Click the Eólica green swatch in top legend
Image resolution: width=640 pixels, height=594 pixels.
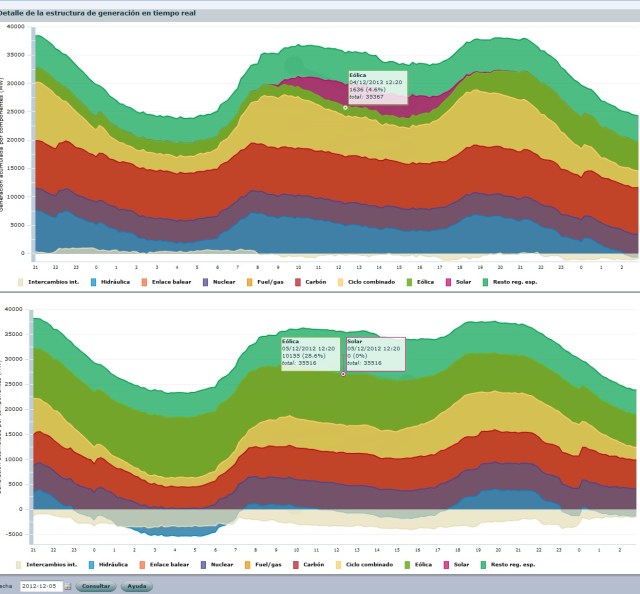[x=409, y=283]
